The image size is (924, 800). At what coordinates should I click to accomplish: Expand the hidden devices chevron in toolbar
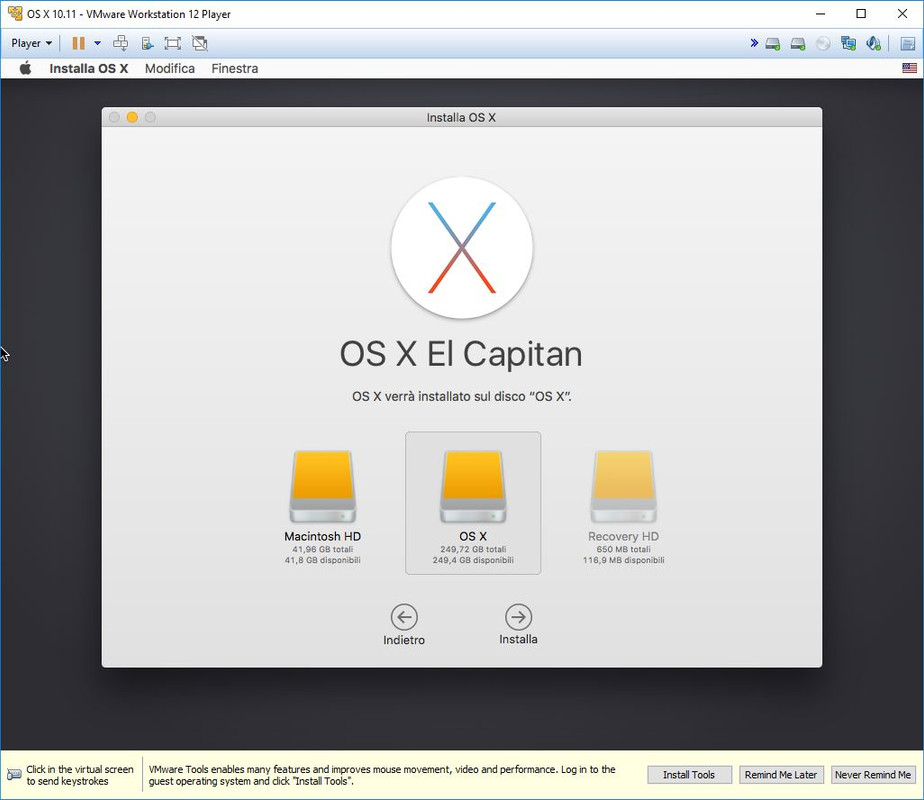(x=754, y=43)
